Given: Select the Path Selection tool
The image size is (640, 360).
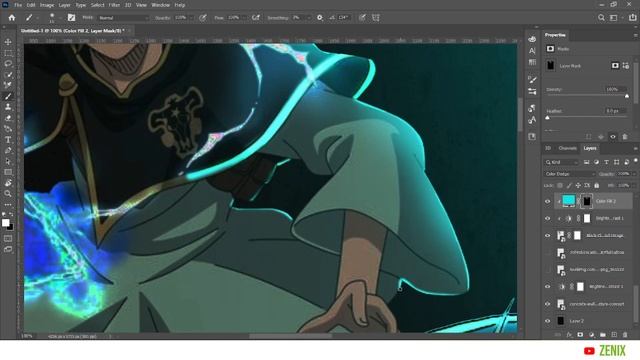Looking at the screenshot, I should (x=8, y=161).
